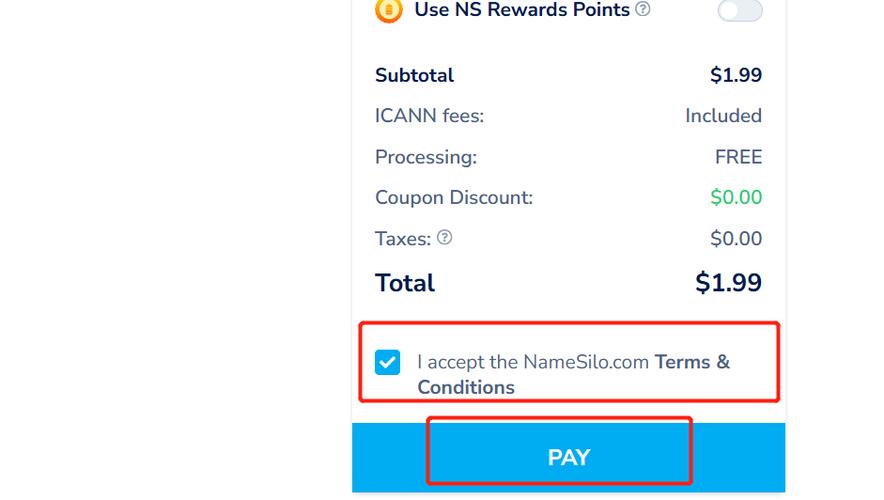Click the Coupon Discount label
This screenshot has width=884, height=500.
coord(454,198)
